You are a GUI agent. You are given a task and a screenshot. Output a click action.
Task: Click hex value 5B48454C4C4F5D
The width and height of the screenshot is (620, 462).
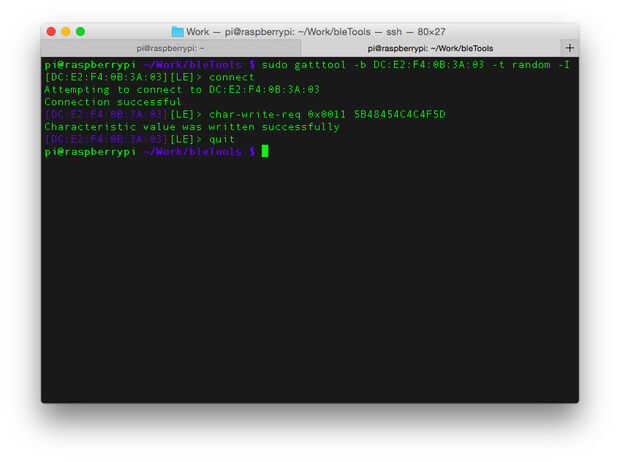tap(400, 114)
